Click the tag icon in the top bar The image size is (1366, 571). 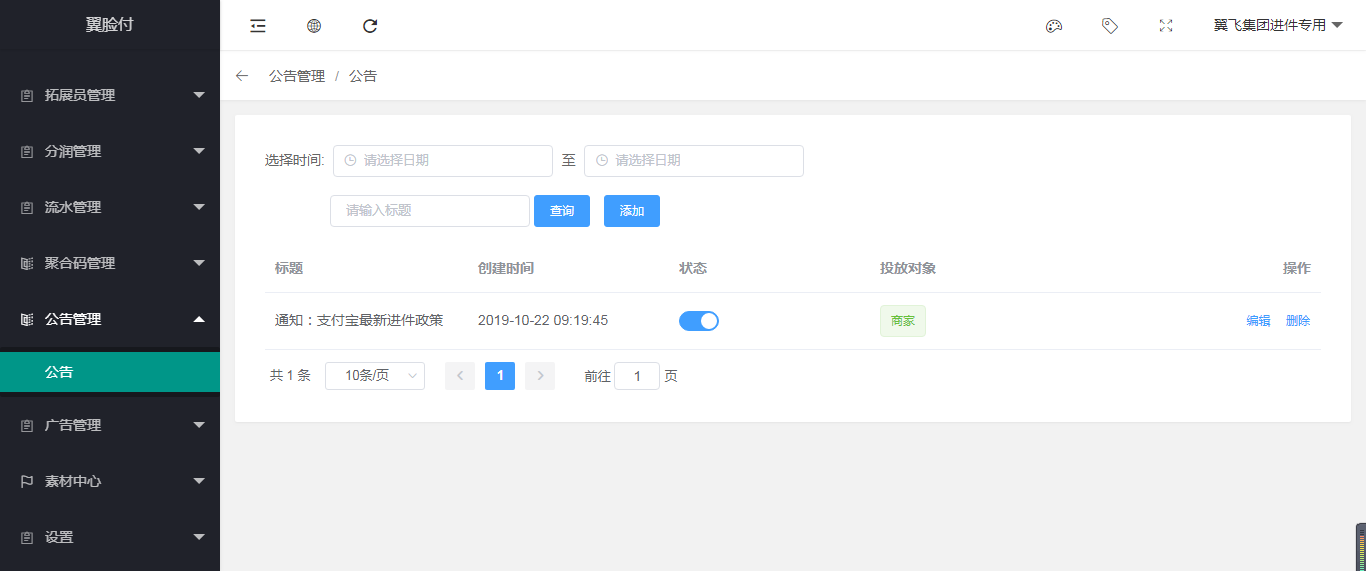pos(1110,26)
